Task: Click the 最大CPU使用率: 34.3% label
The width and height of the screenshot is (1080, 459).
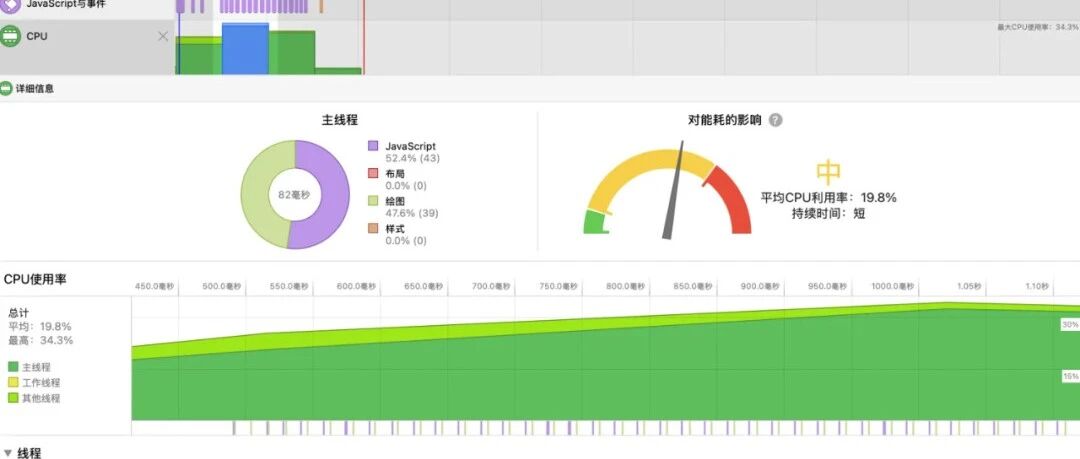Action: [x=1038, y=27]
